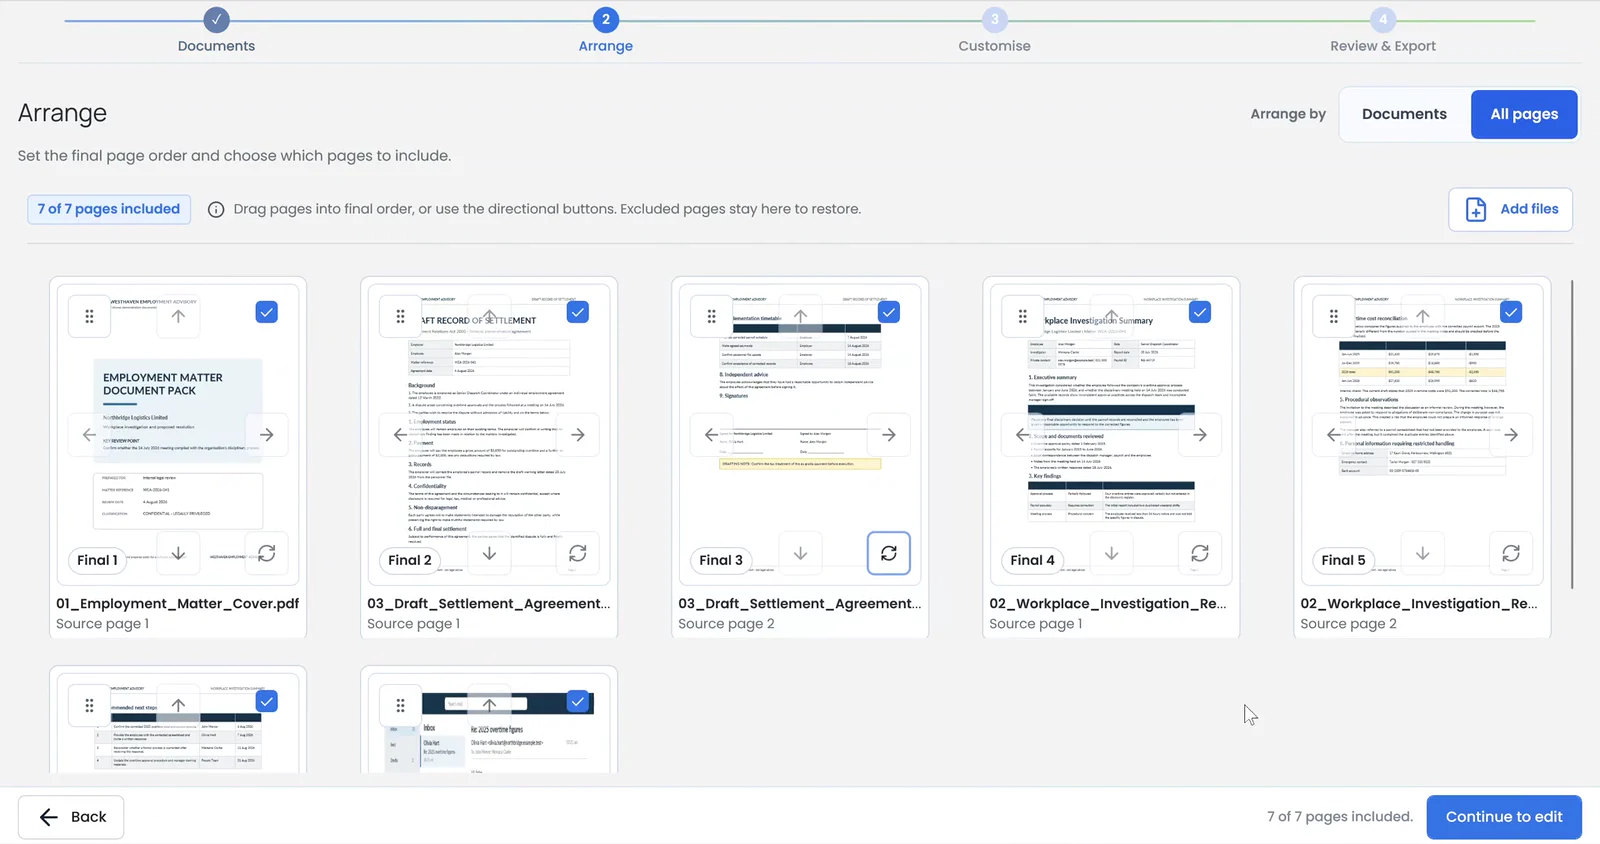1600x844 pixels.
Task: Click the Add files button
Action: (x=1511, y=209)
